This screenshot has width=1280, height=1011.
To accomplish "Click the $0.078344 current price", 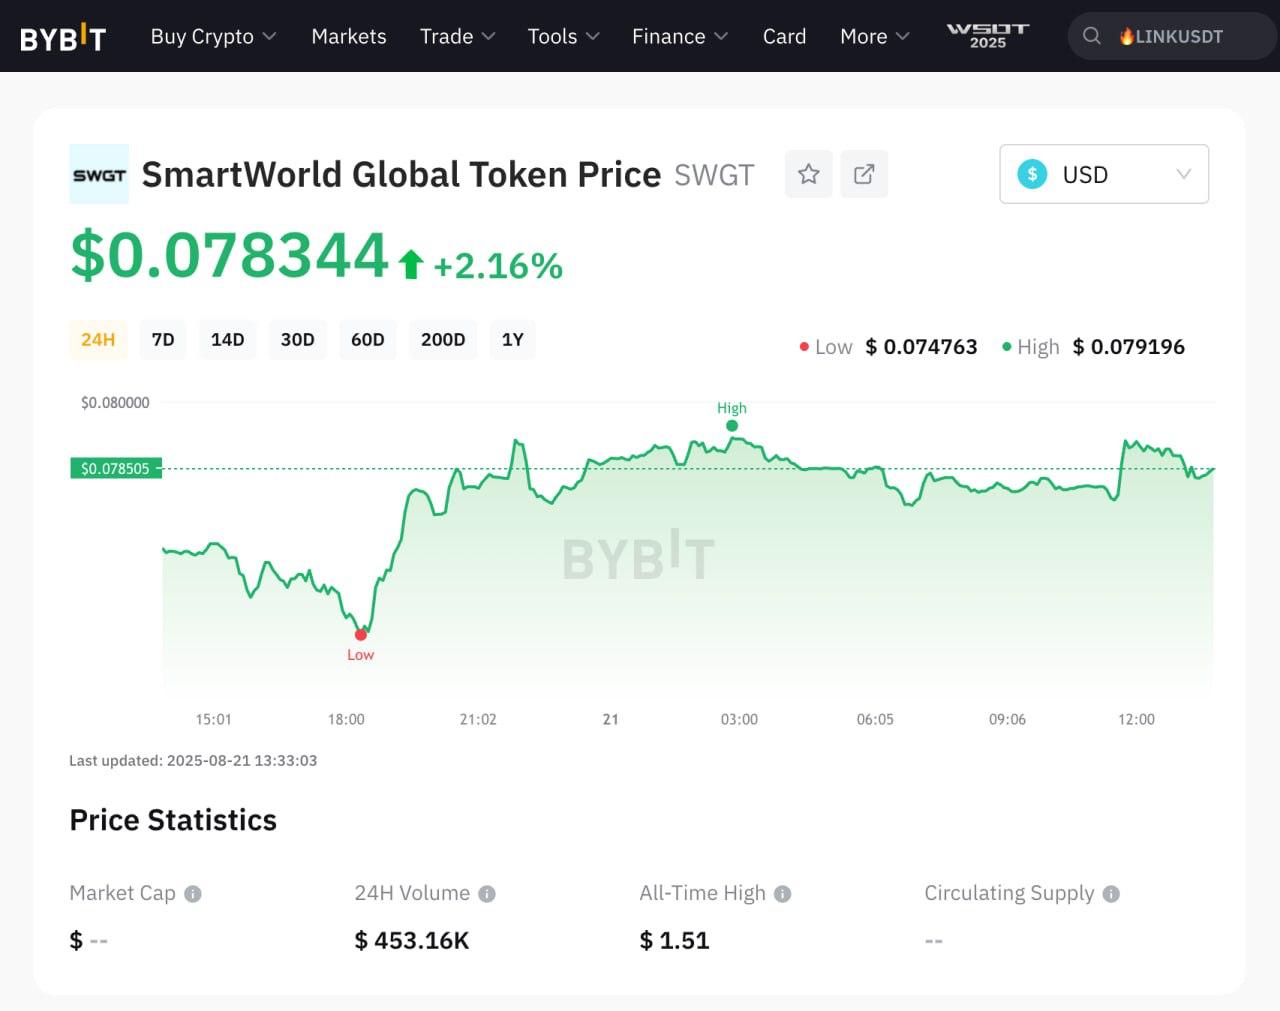I will click(229, 255).
